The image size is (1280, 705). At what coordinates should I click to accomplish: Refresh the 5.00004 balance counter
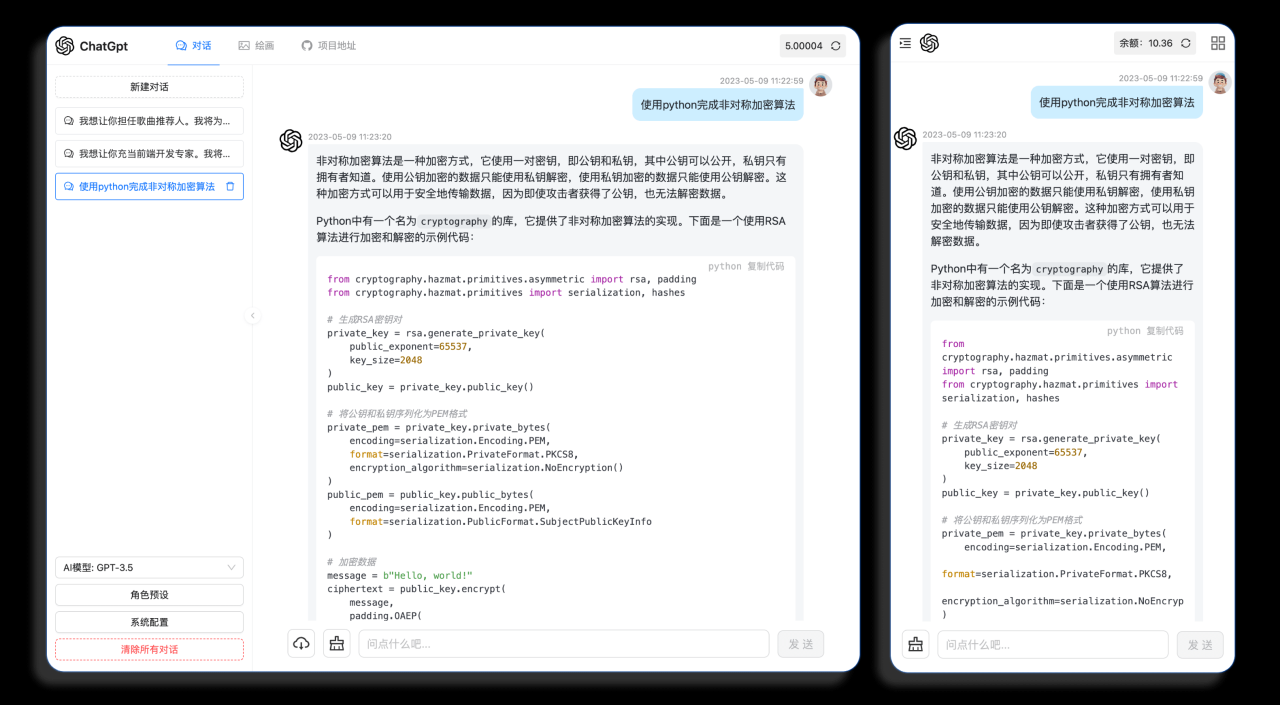tap(834, 45)
